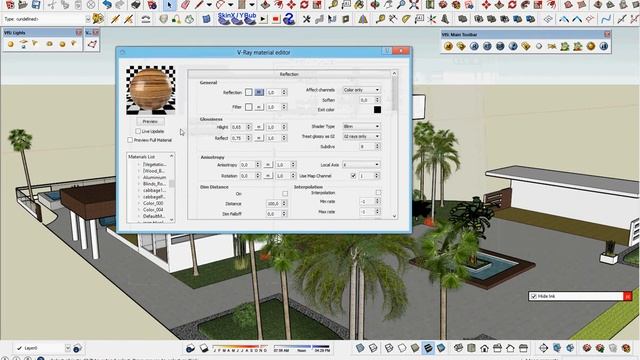Select the pencil Line tool
Viewport: 640px width, 360px height.
pyautogui.click(x=199, y=5)
